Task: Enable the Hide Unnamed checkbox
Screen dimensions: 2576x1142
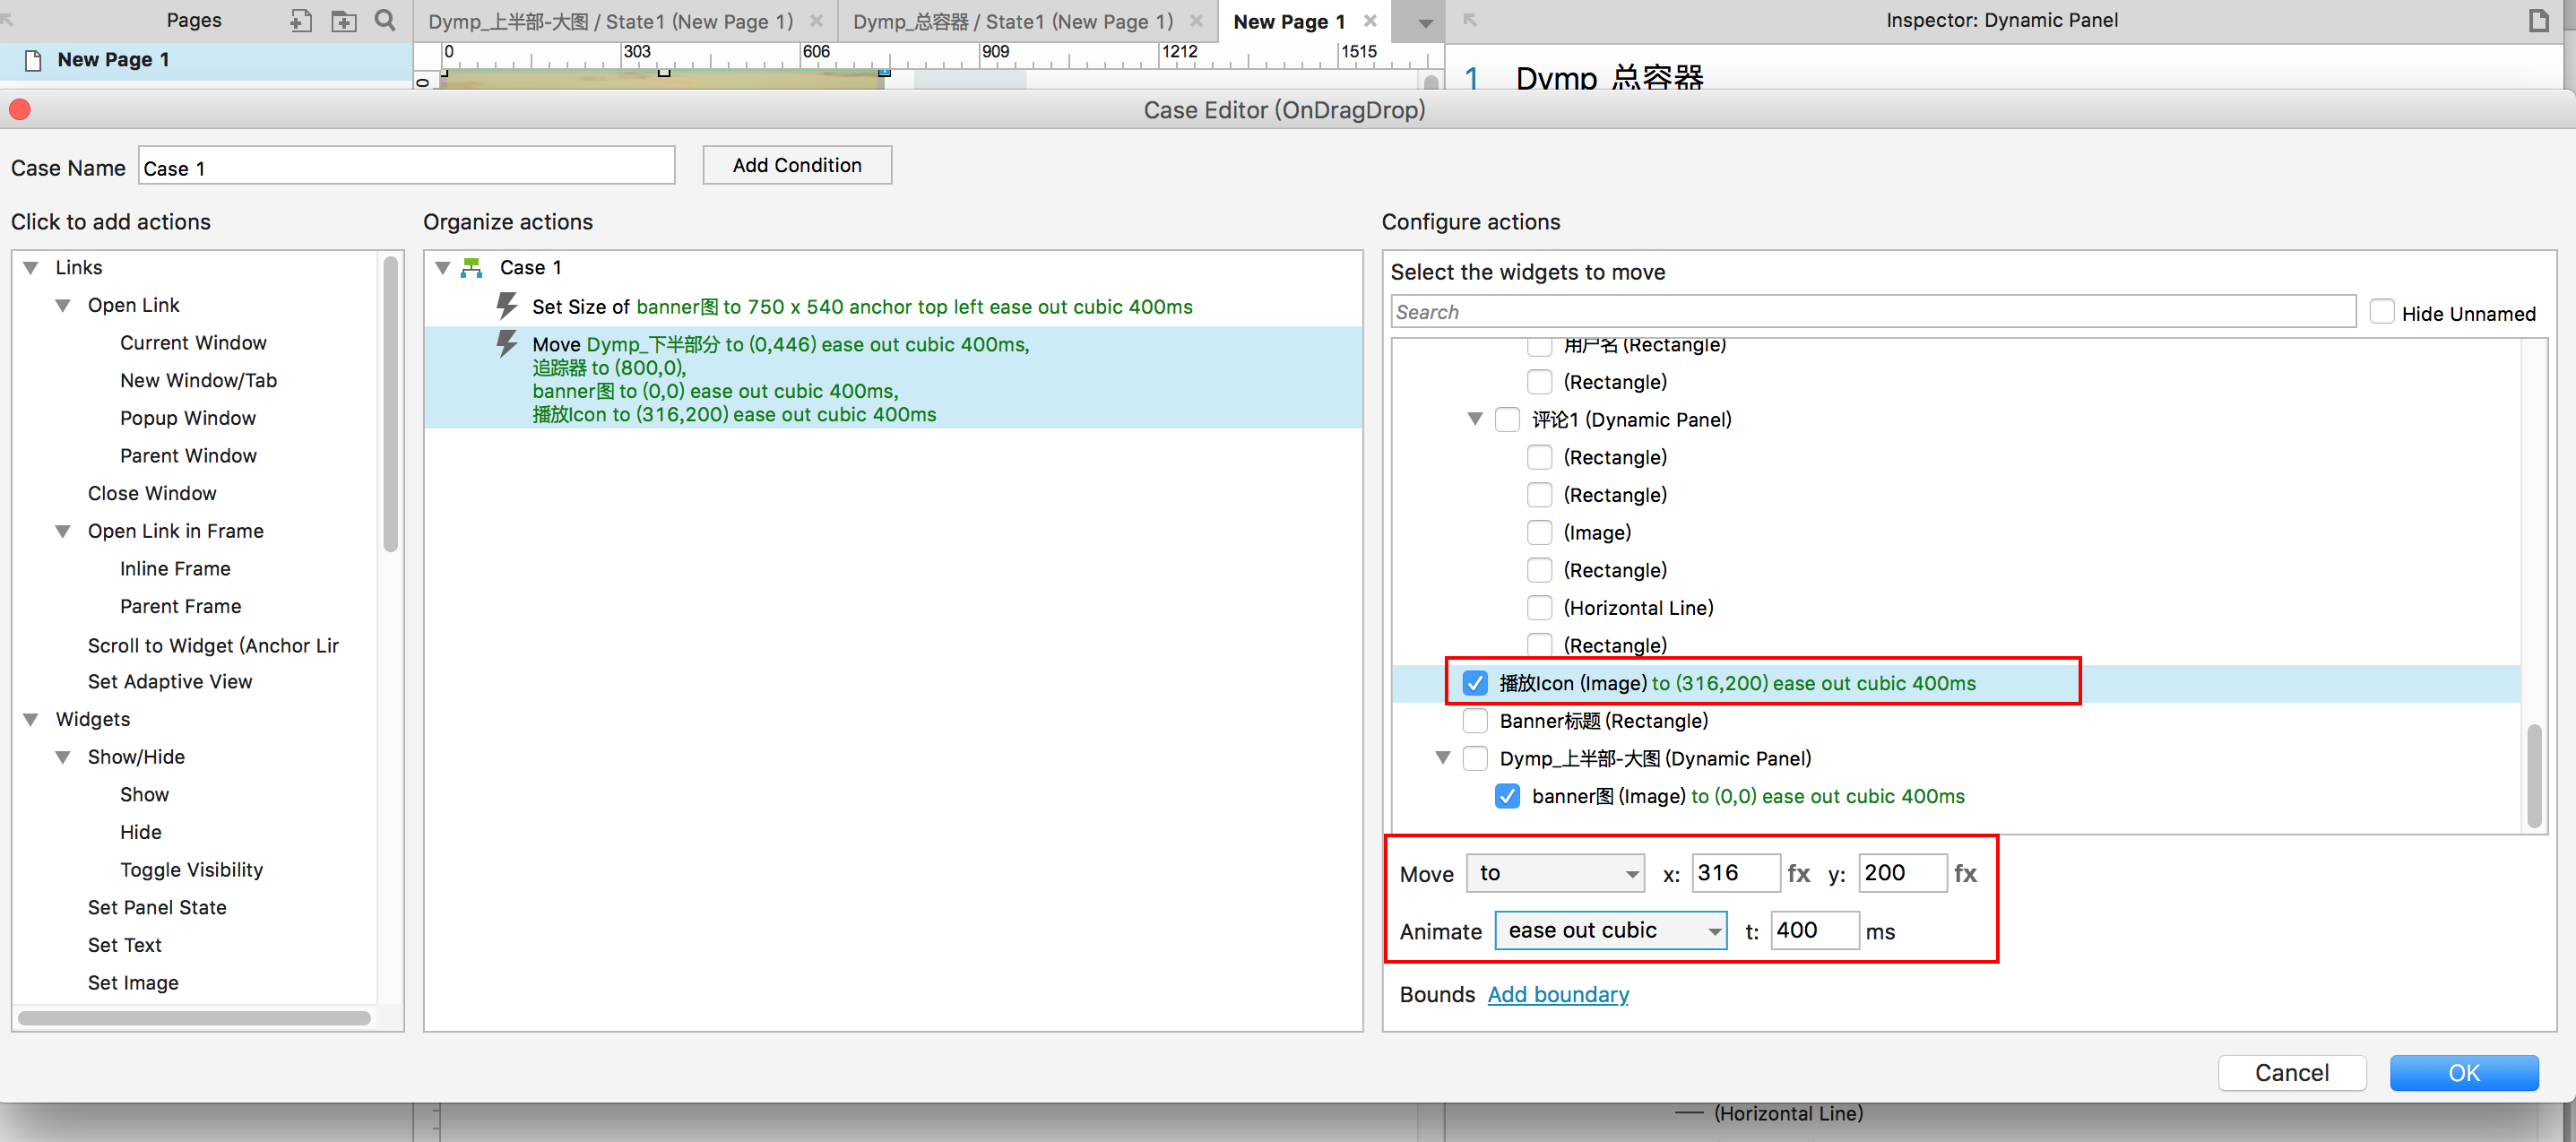Action: coord(2381,312)
